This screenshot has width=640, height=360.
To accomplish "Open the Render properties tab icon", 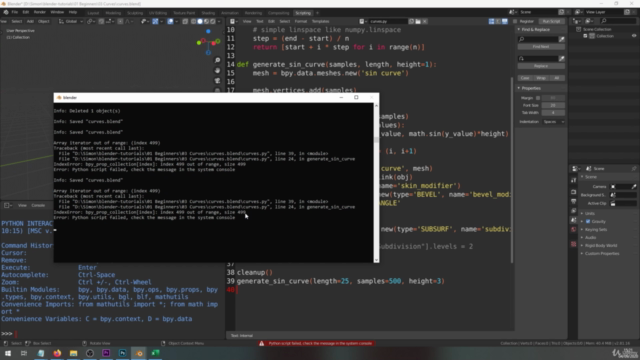I will pyautogui.click(x=573, y=192).
